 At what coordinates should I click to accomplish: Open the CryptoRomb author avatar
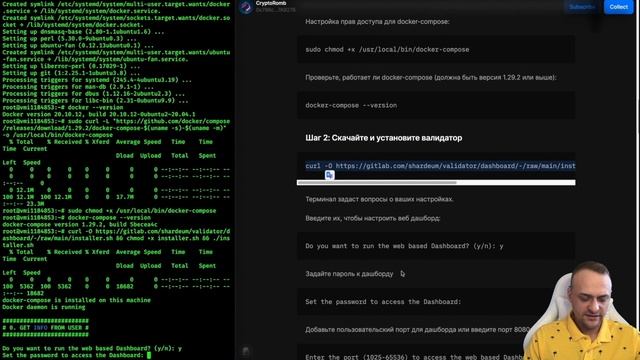pos(246,7)
